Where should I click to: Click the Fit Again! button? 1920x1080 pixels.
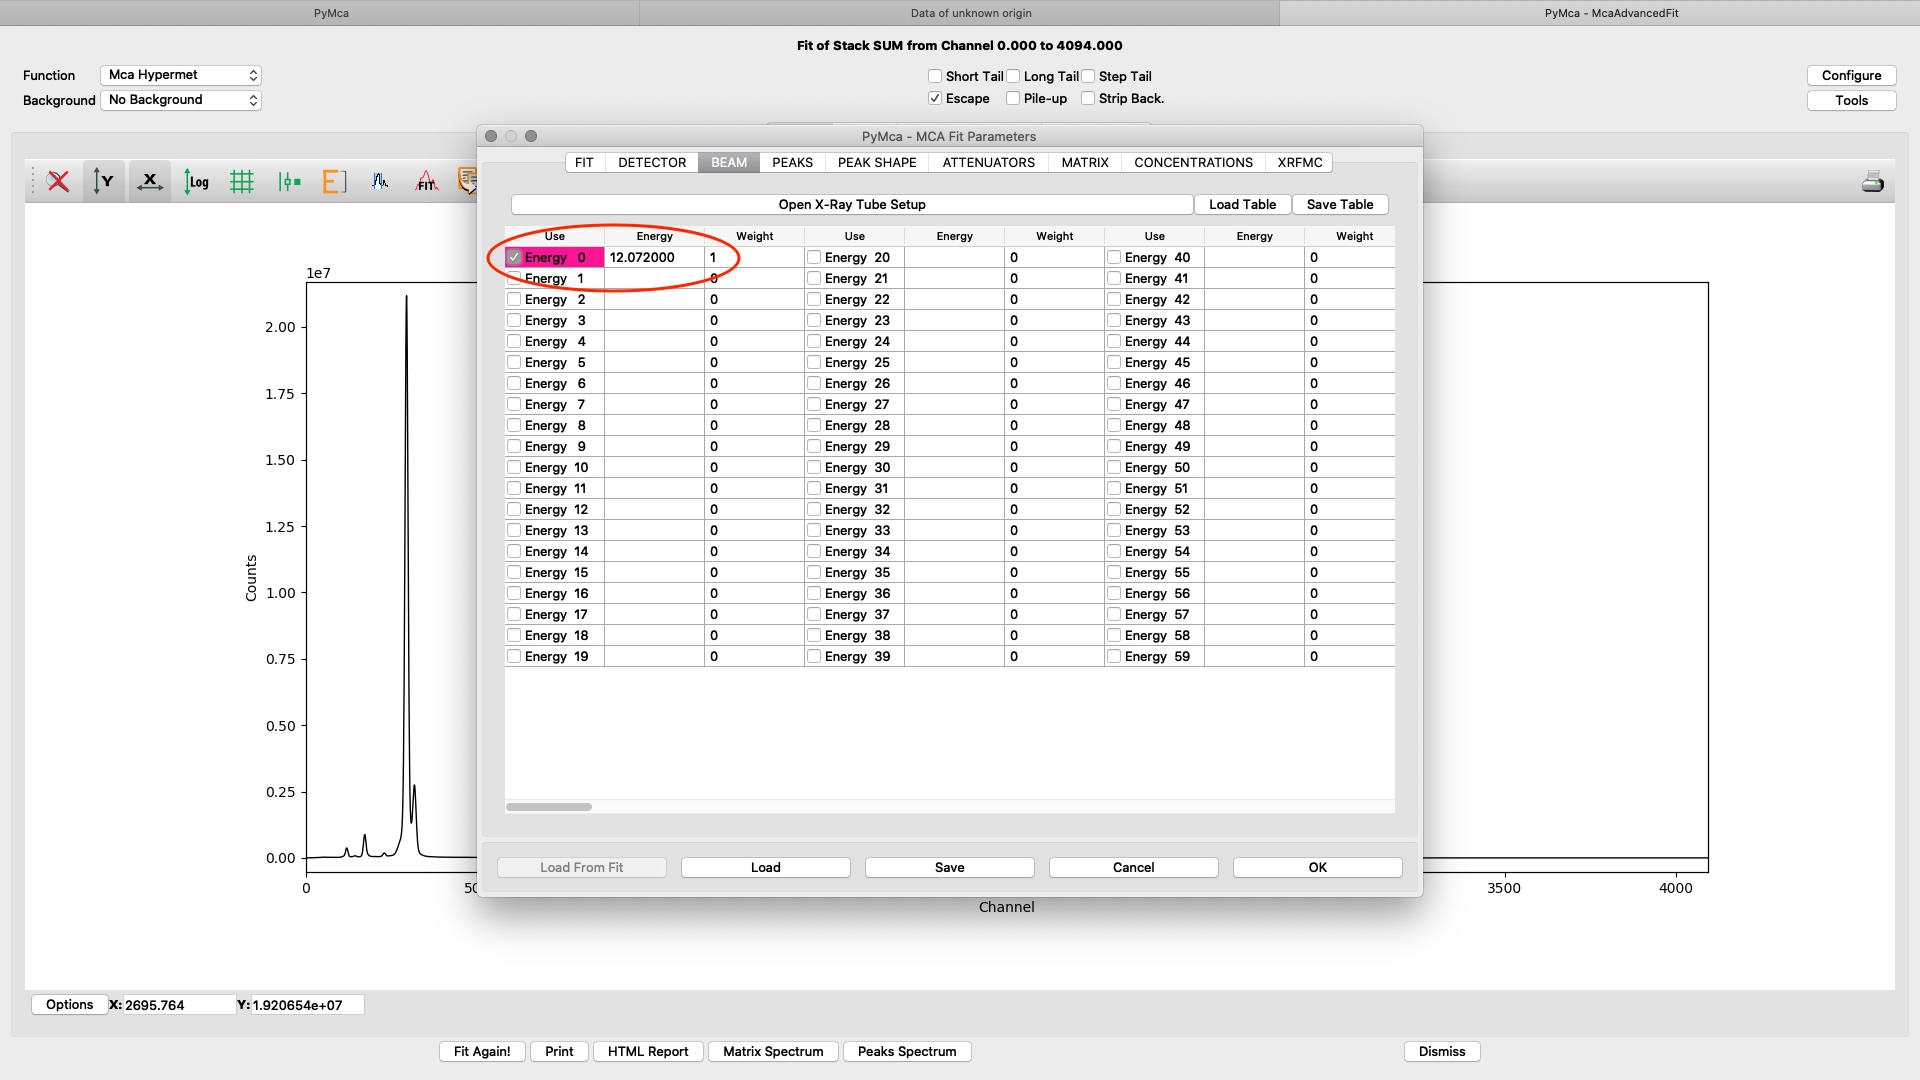(482, 1051)
